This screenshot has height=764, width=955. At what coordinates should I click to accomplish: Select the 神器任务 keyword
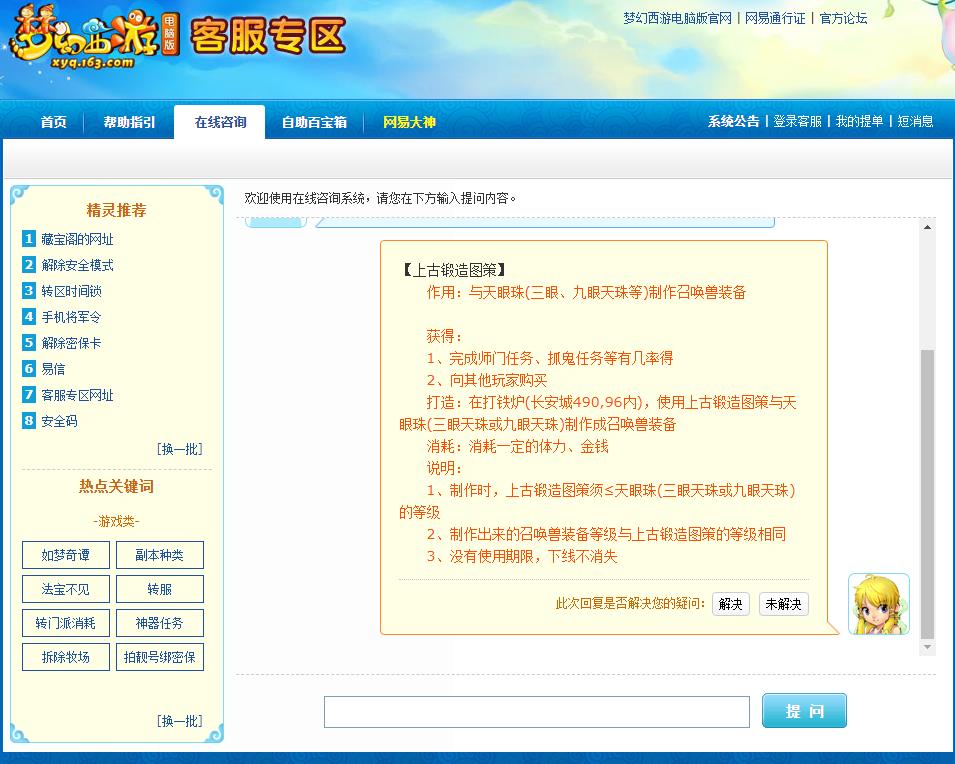(159, 624)
